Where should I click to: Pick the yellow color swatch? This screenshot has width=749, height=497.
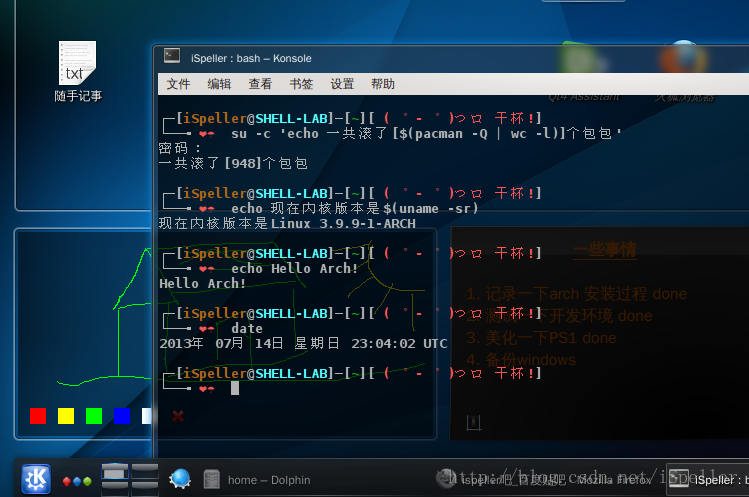[66, 416]
